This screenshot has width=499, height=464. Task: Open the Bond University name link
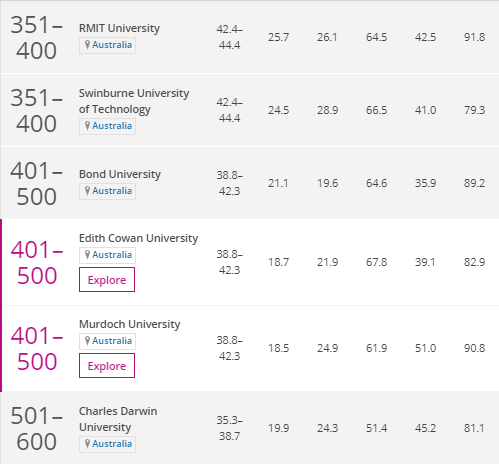(x=120, y=174)
